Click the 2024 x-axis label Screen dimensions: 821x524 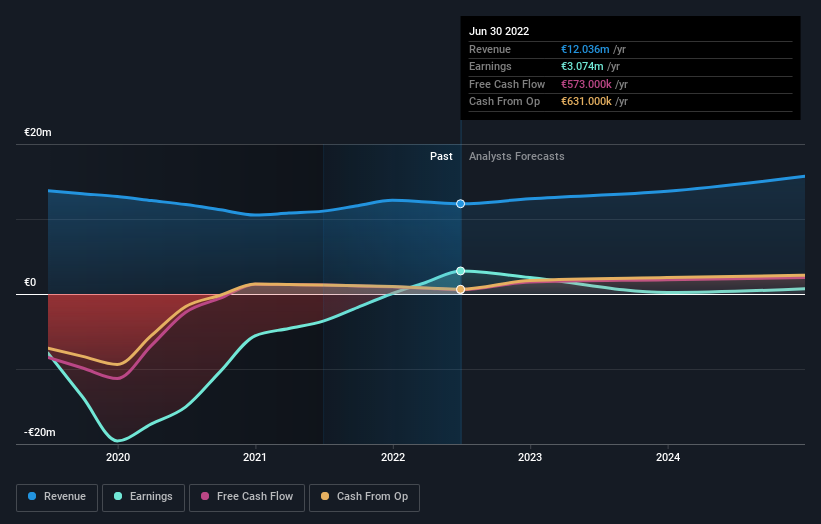tap(668, 457)
